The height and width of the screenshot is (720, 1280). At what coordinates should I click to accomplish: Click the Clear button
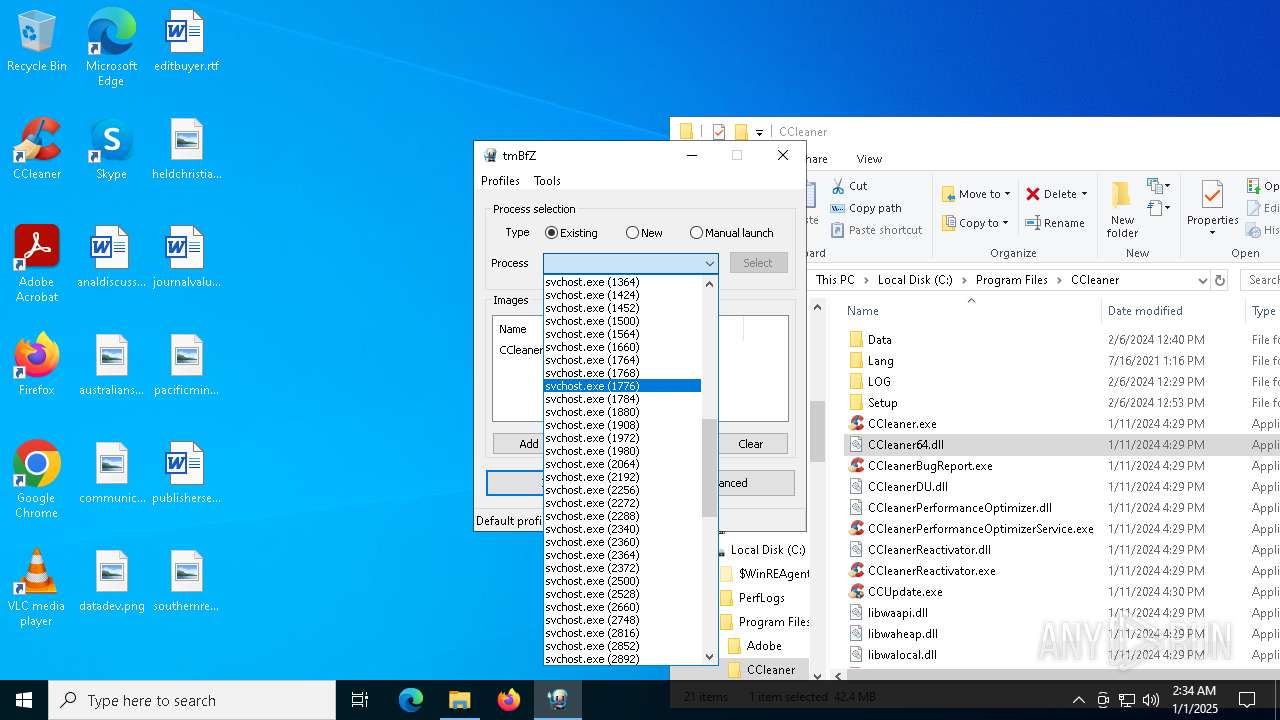[750, 444]
